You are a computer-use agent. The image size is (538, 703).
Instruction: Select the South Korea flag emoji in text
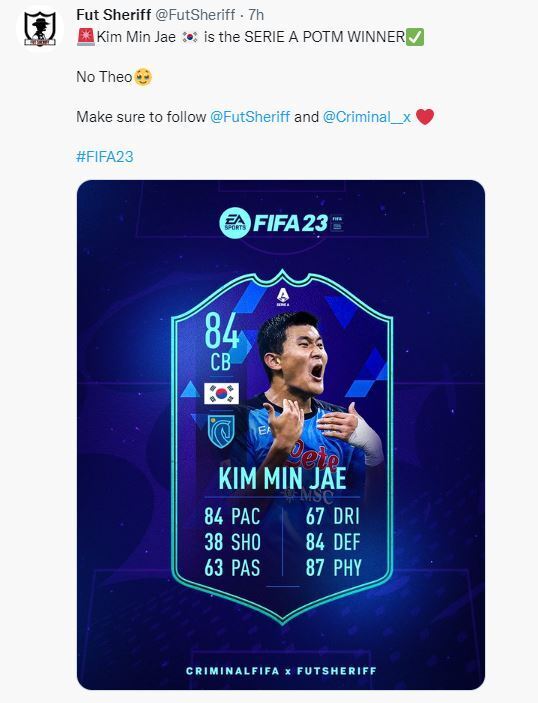[x=190, y=37]
